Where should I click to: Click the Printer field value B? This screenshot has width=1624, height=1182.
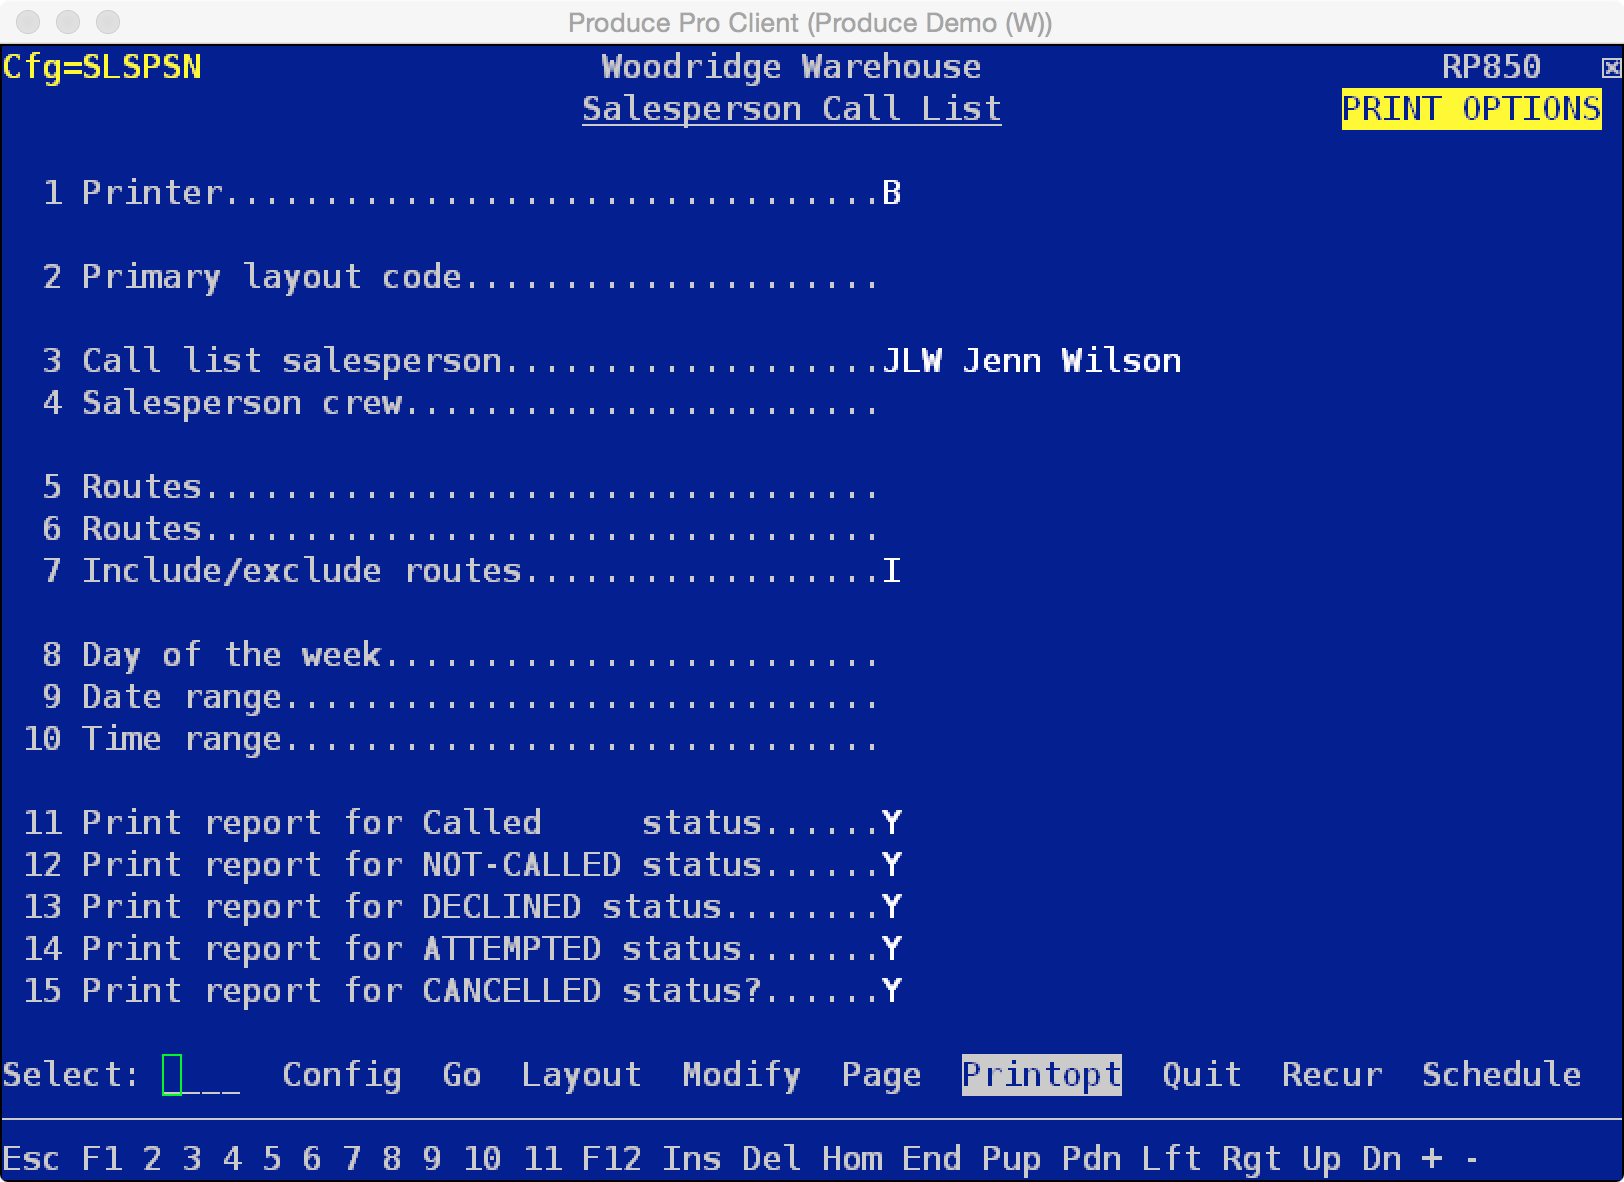click(892, 192)
